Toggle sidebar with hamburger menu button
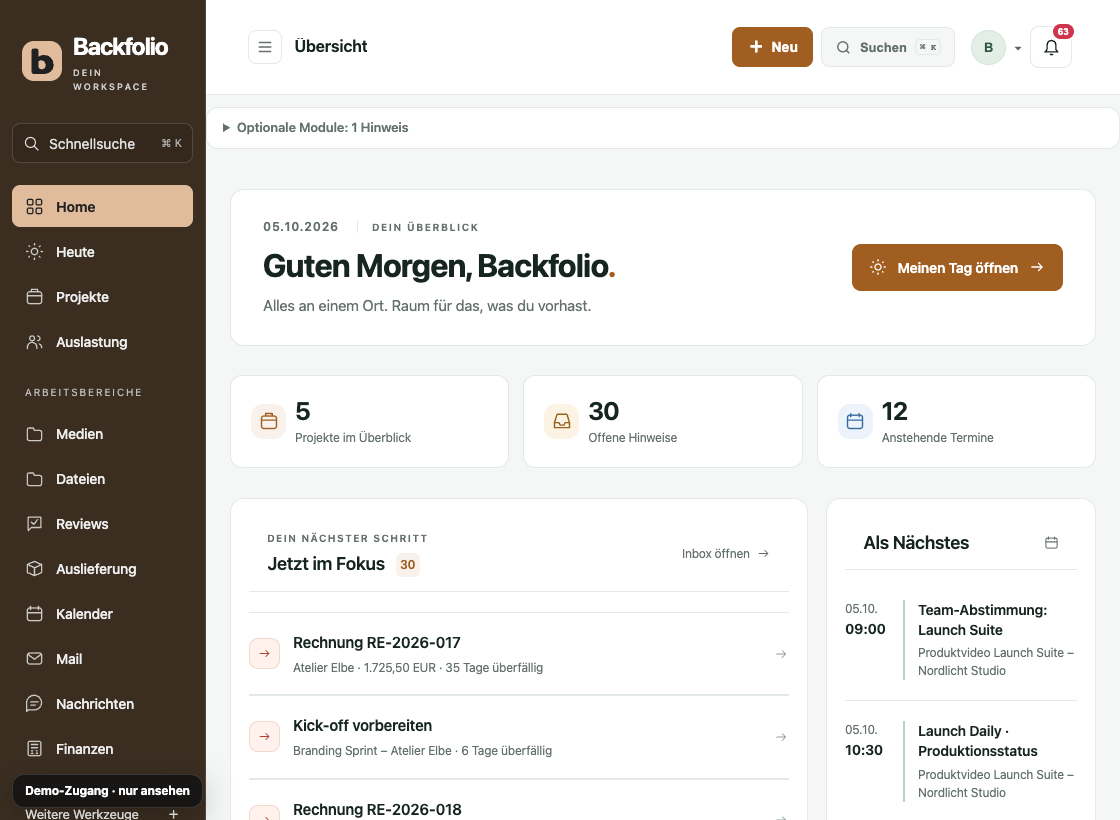Screen dimensions: 1120x820 (265, 47)
